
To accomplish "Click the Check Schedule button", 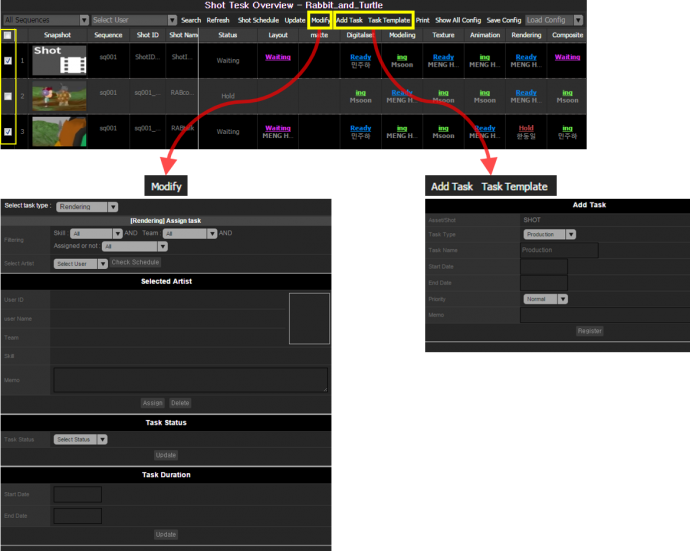I will (x=134, y=263).
